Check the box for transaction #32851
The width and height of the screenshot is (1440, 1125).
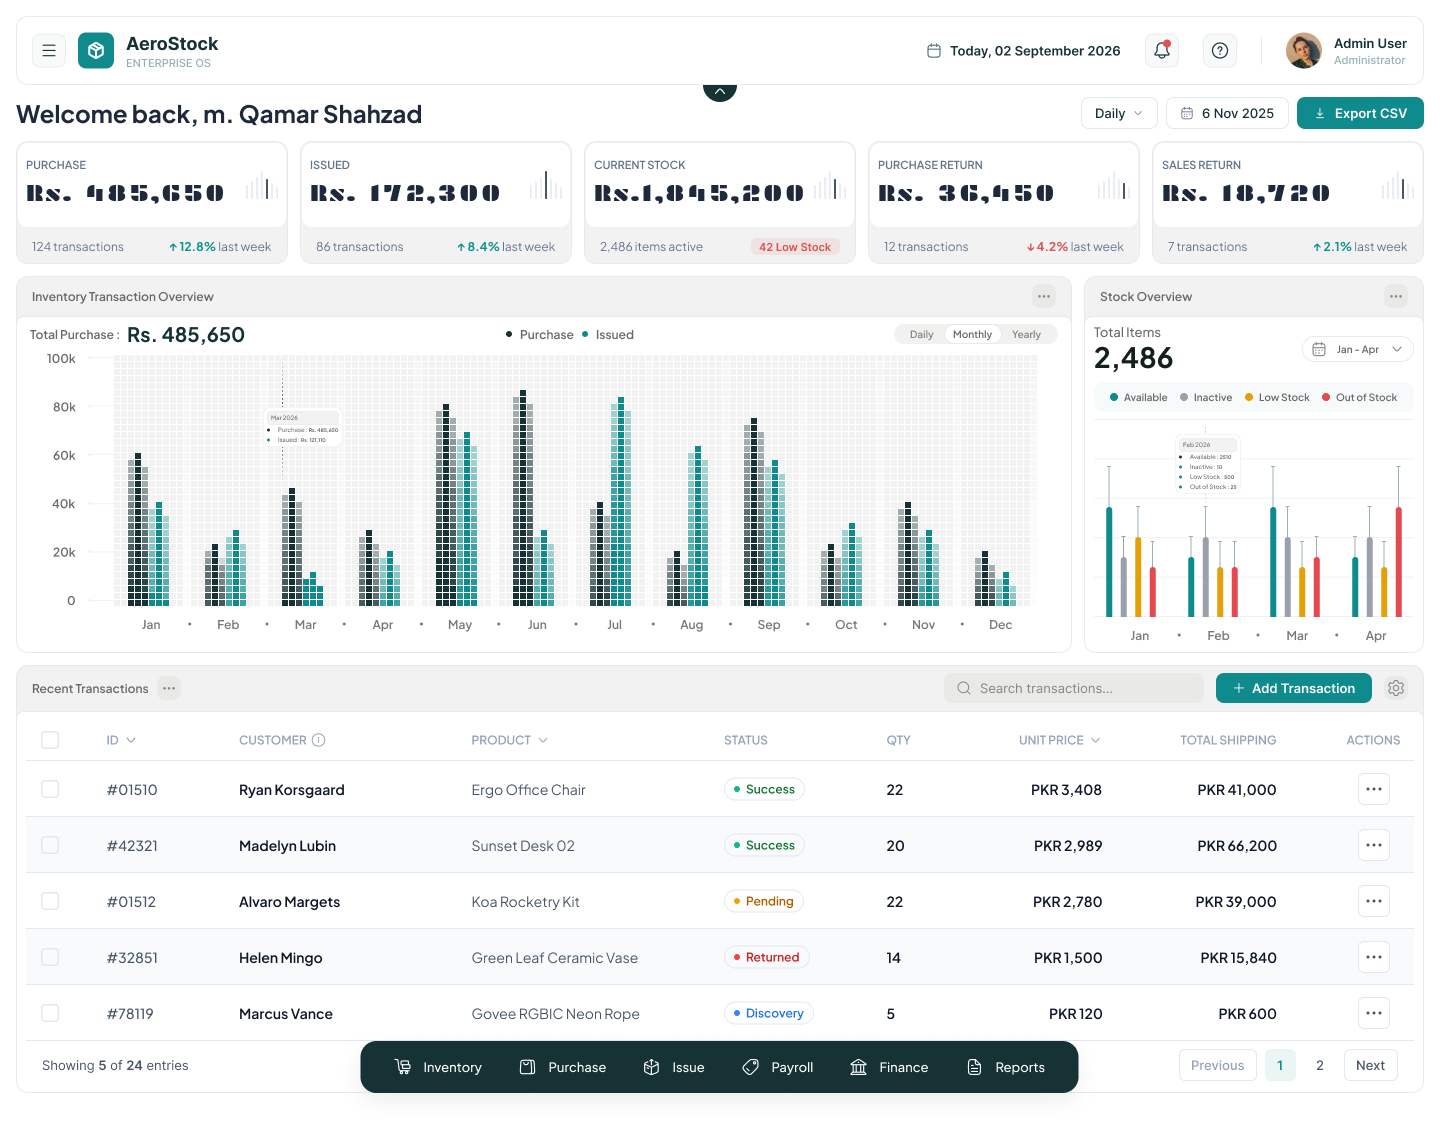point(50,957)
